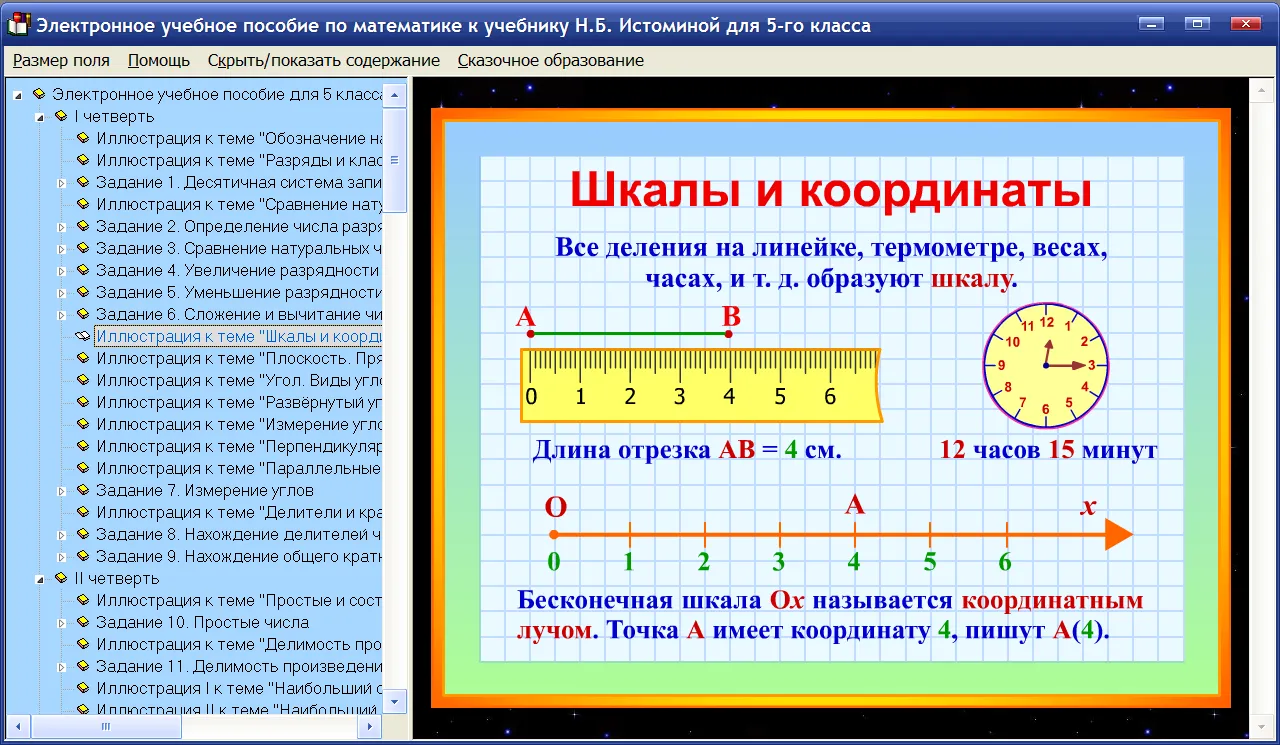Click book icon of 'Измерение угло' illustration row

pos(83,424)
